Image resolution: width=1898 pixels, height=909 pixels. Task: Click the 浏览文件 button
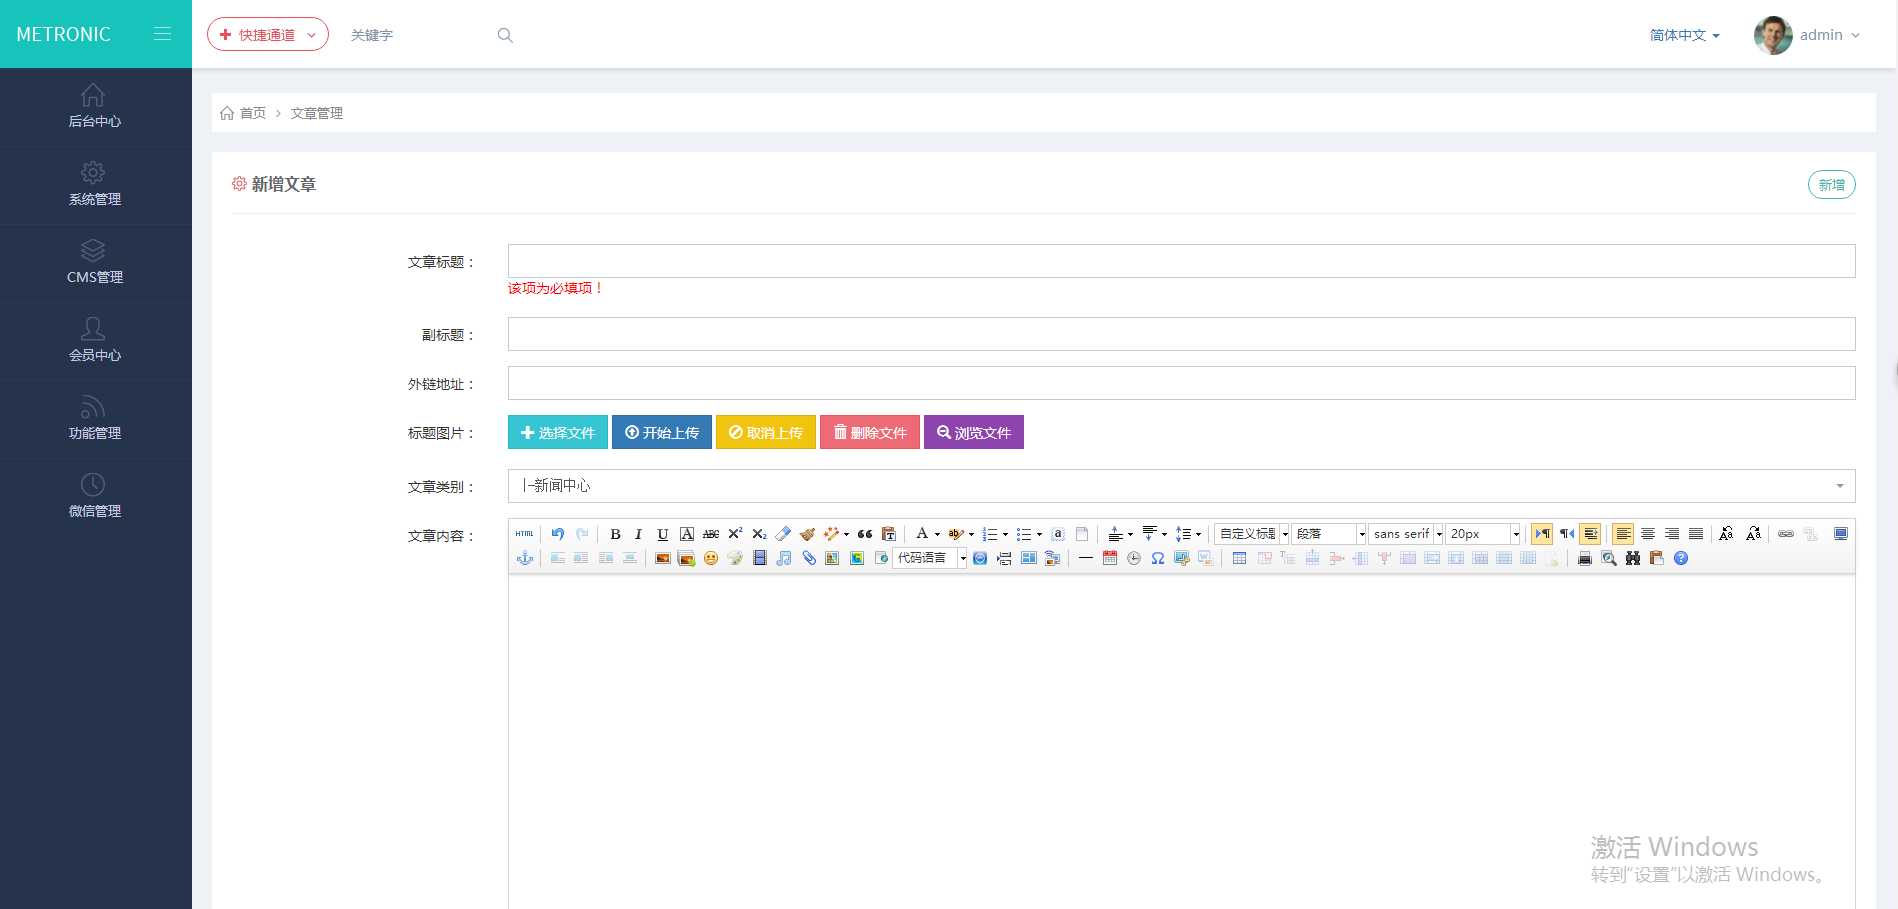[x=974, y=432]
